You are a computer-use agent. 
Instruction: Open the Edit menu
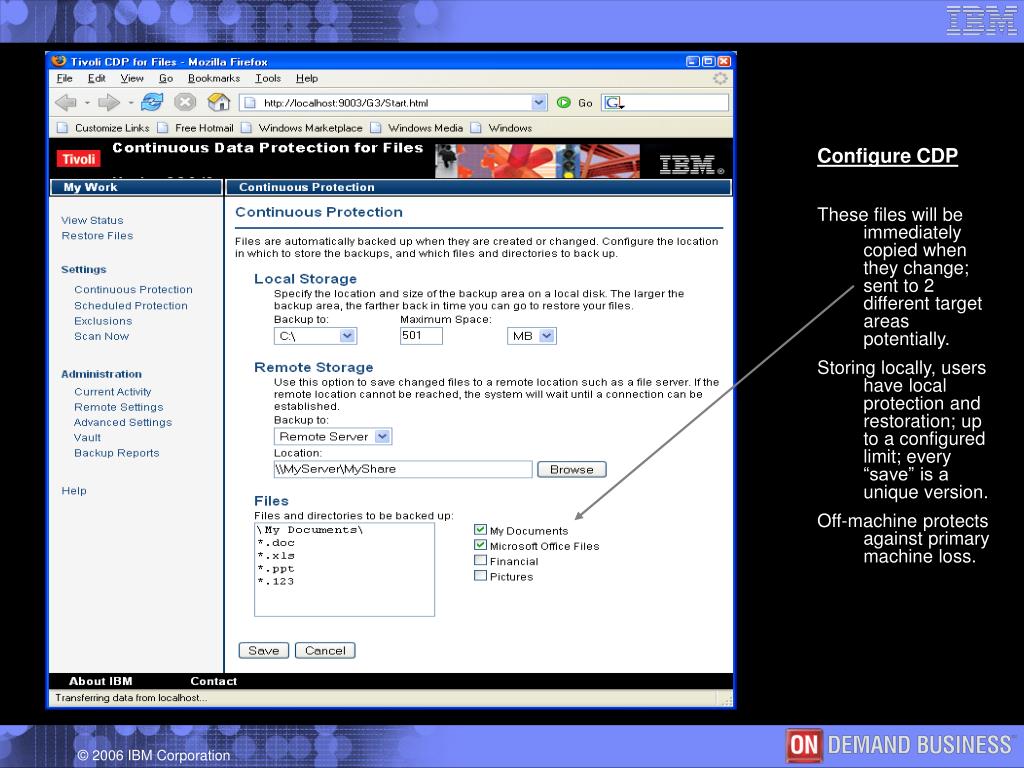(x=97, y=78)
